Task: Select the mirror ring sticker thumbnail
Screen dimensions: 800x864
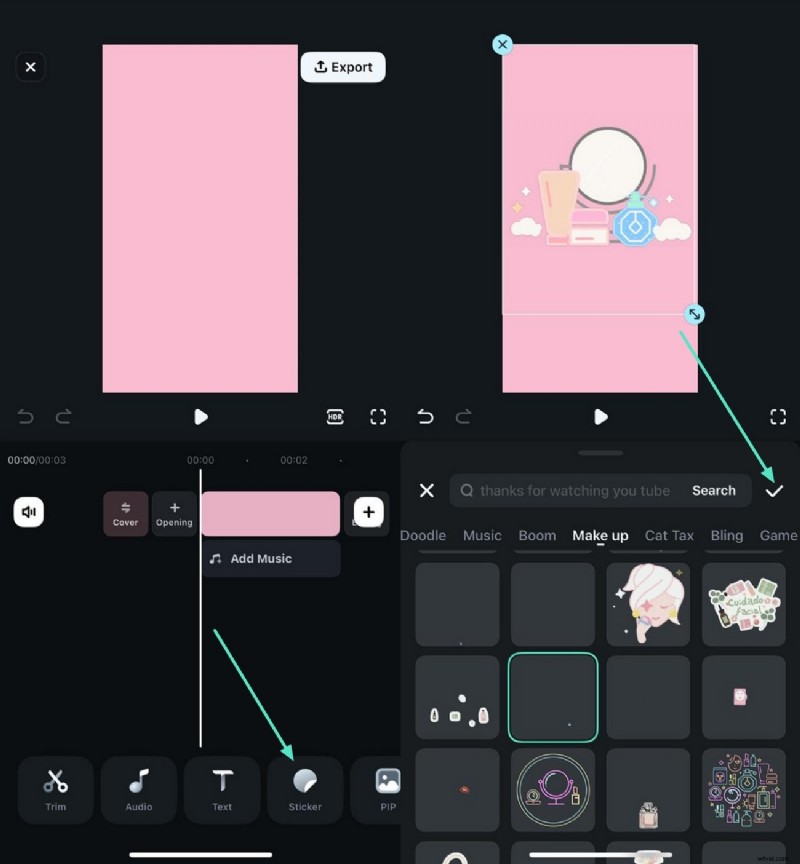Action: (552, 790)
